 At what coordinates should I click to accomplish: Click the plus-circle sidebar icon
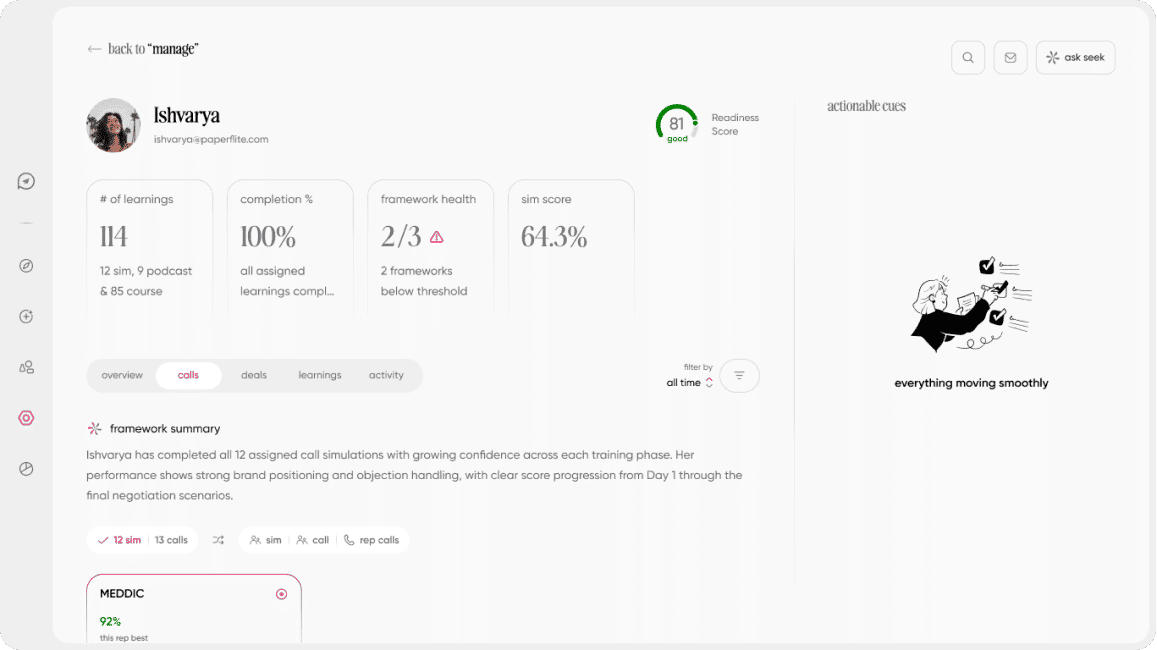click(x=27, y=317)
